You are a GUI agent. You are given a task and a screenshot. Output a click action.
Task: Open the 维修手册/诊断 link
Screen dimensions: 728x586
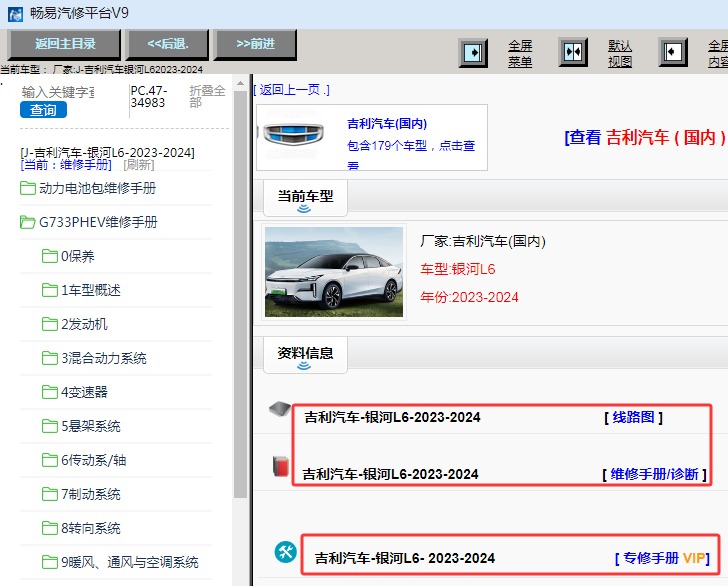(654, 474)
